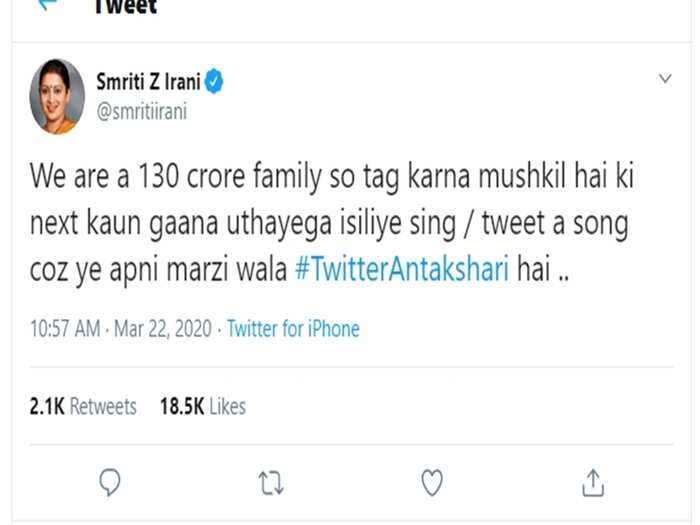
Task: Click the tweet line starting 'We are a 130 crore'
Action: [x=332, y=176]
